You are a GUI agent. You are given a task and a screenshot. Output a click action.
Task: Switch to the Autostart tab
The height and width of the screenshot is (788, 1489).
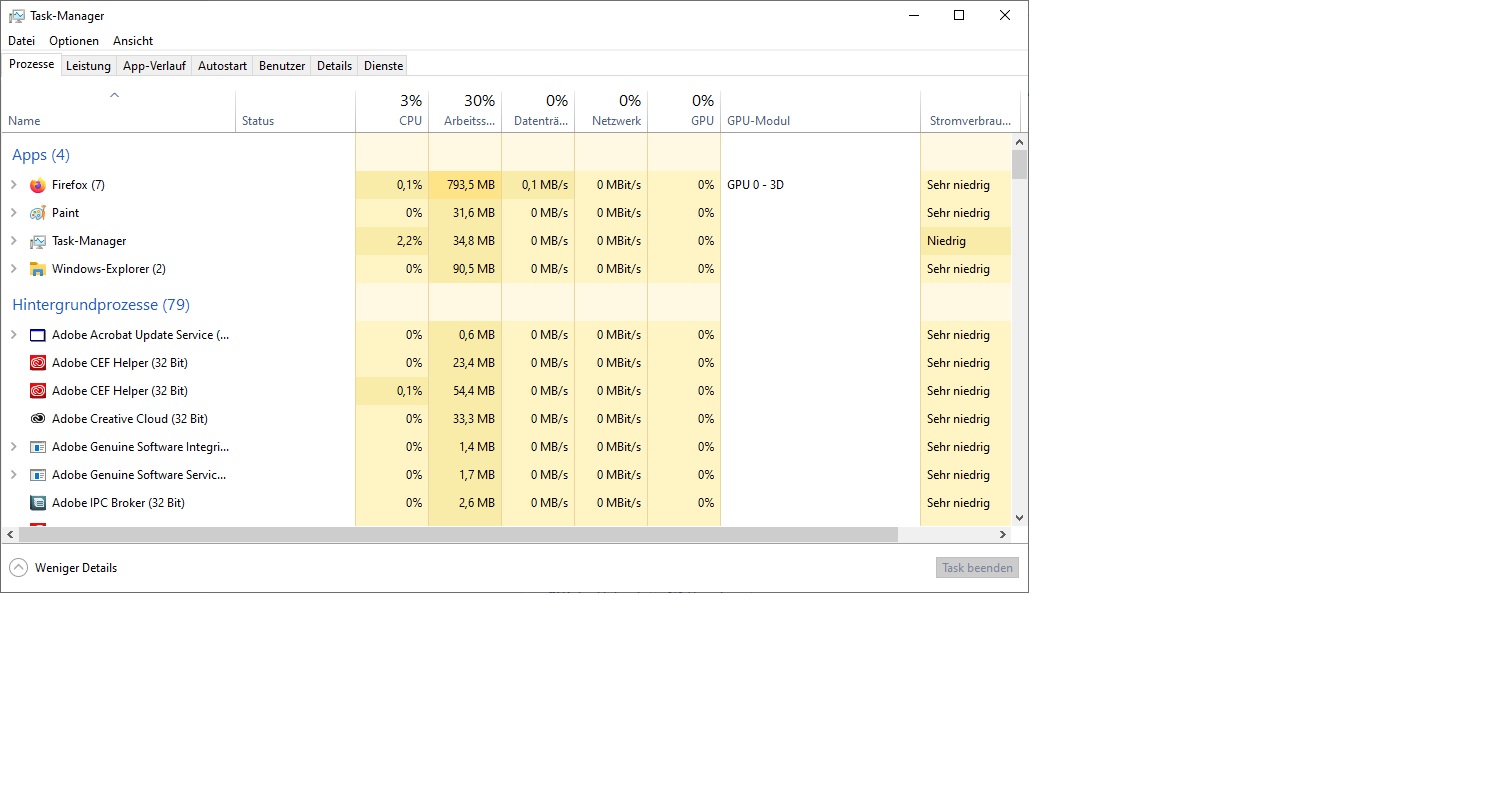point(222,66)
